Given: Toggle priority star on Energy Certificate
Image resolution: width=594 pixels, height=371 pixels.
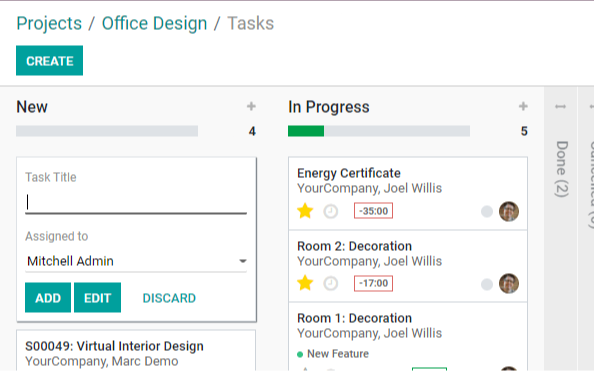Looking at the screenshot, I should [305, 211].
